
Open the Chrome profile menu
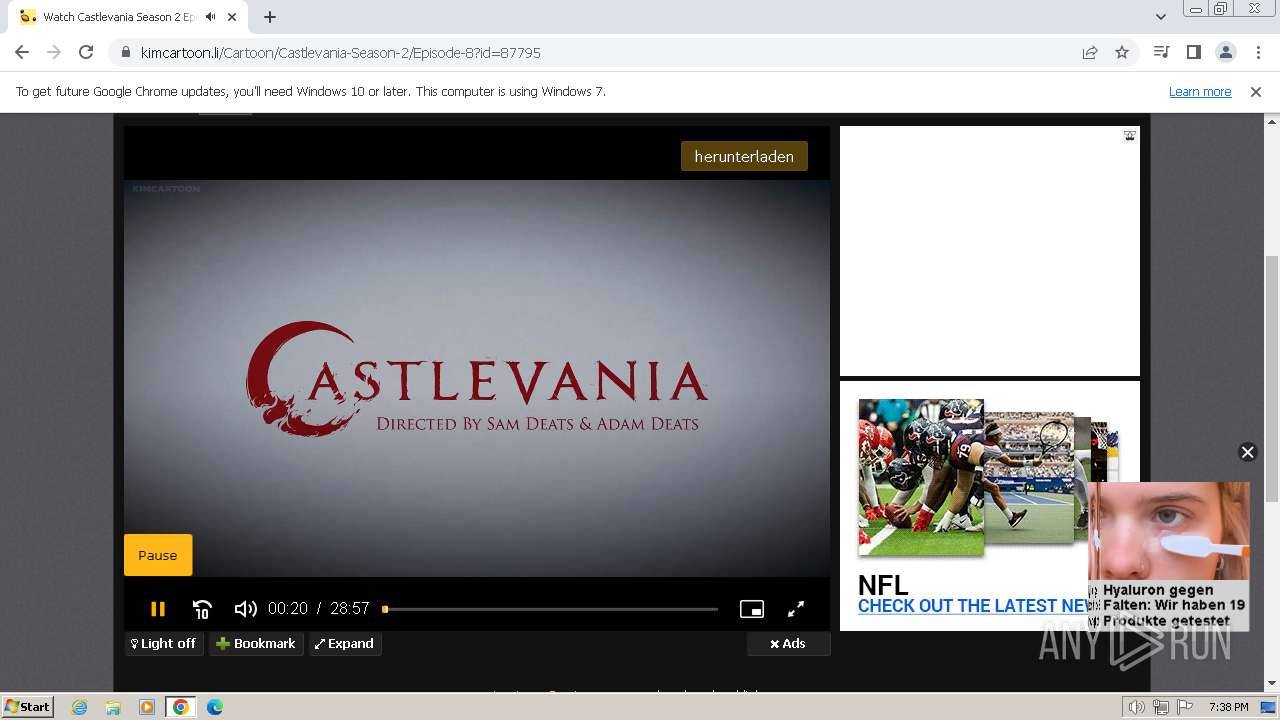(x=1225, y=52)
